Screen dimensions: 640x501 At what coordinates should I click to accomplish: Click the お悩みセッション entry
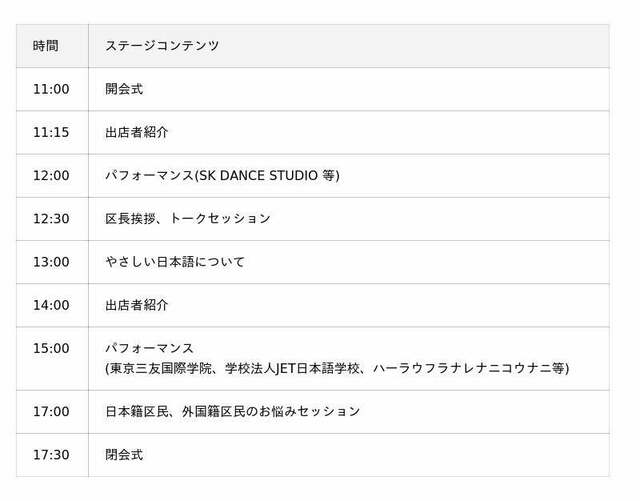pos(233,412)
